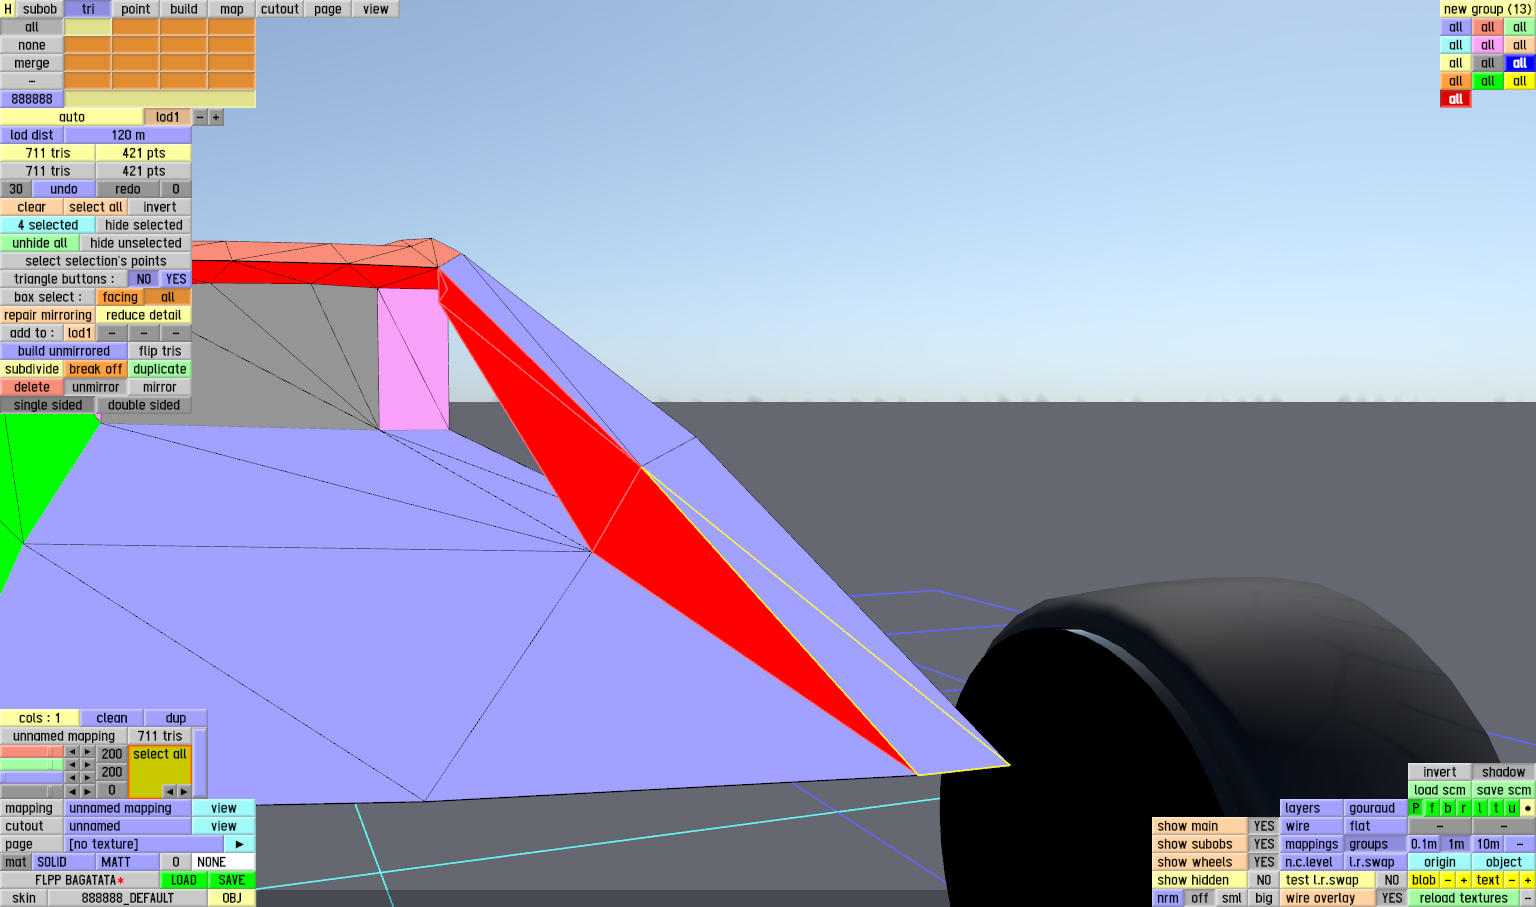Click the red slider's left arrow

click(x=72, y=752)
